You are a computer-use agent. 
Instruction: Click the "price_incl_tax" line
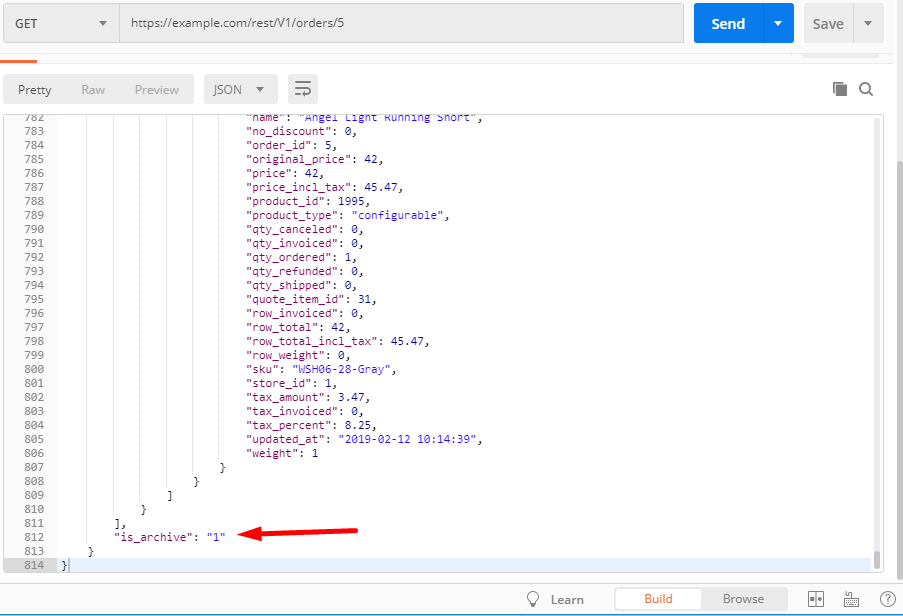coord(325,187)
